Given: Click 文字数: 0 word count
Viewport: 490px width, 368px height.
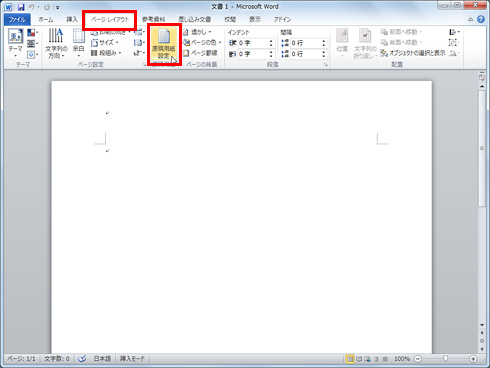Looking at the screenshot, I should 57,359.
